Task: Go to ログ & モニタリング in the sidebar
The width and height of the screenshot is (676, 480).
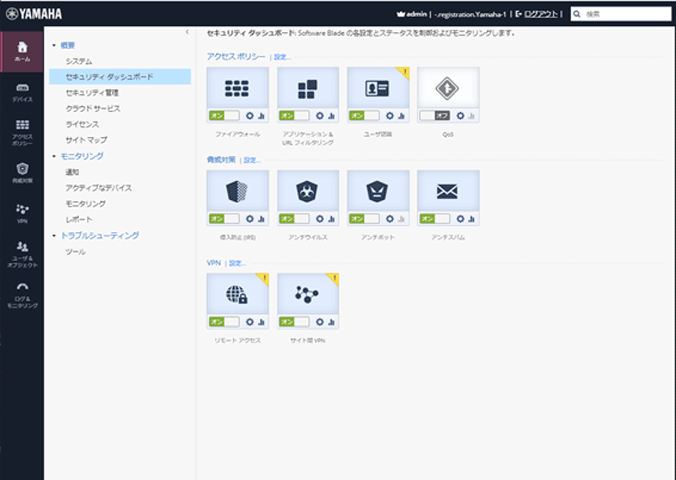Action: tap(22, 295)
